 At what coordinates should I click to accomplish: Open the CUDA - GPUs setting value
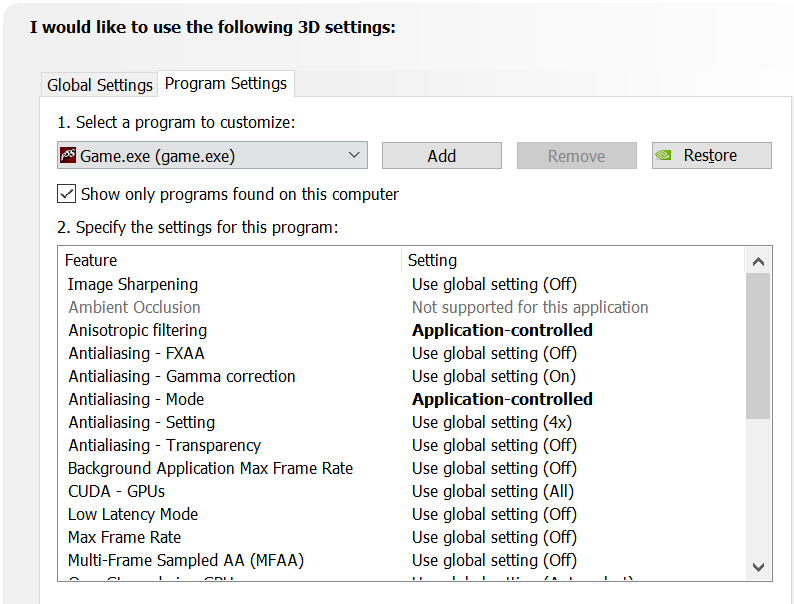click(x=493, y=491)
